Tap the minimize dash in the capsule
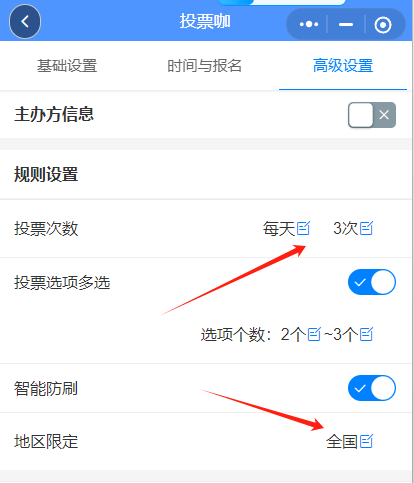The image size is (414, 483). [346, 24]
